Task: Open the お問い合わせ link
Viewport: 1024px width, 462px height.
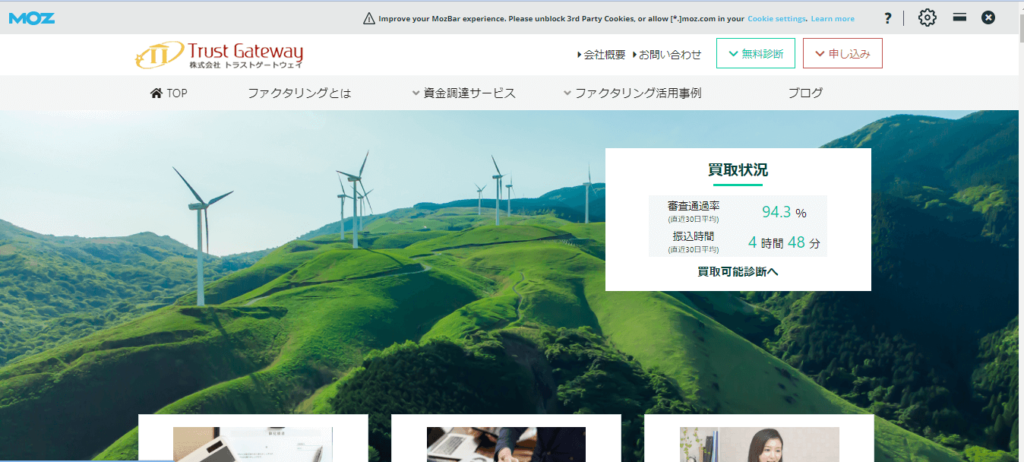Action: [670, 54]
